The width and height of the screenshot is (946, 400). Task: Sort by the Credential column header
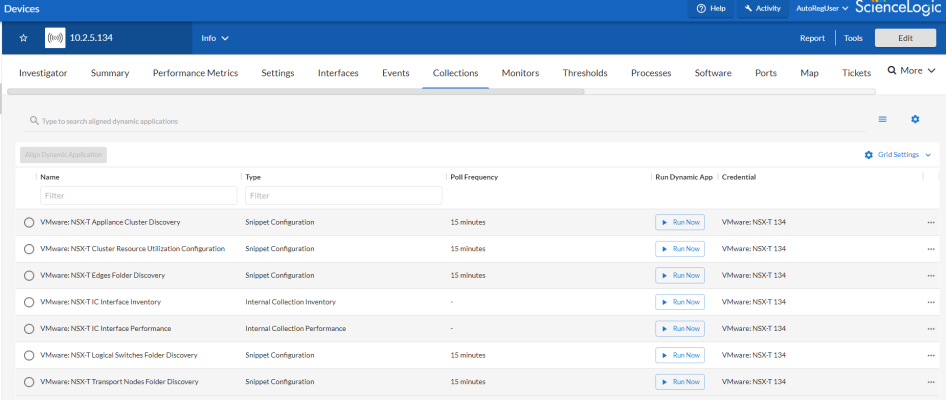(x=738, y=177)
